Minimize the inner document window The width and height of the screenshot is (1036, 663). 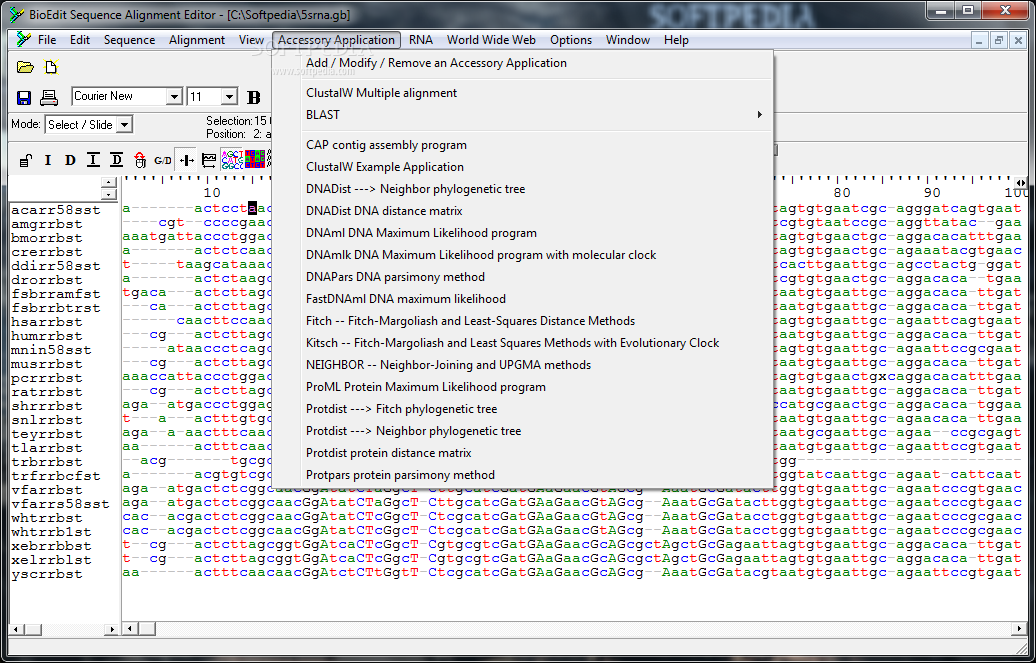[x=979, y=40]
